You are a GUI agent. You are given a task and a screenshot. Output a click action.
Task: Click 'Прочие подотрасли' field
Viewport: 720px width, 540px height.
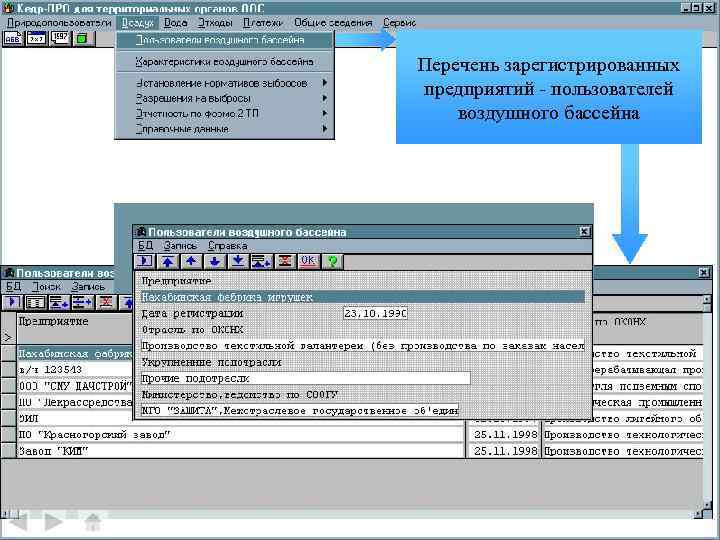tap(305, 378)
